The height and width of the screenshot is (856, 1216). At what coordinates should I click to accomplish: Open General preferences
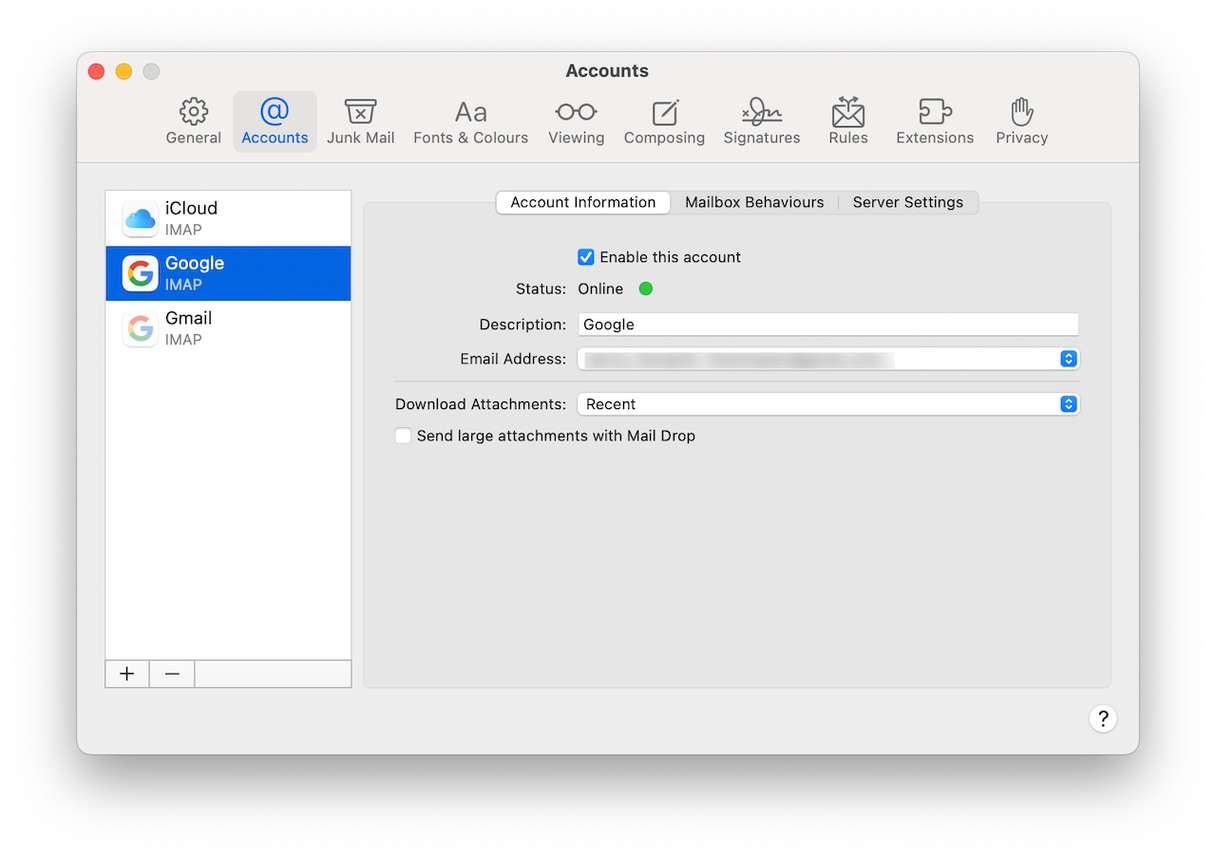pyautogui.click(x=193, y=118)
